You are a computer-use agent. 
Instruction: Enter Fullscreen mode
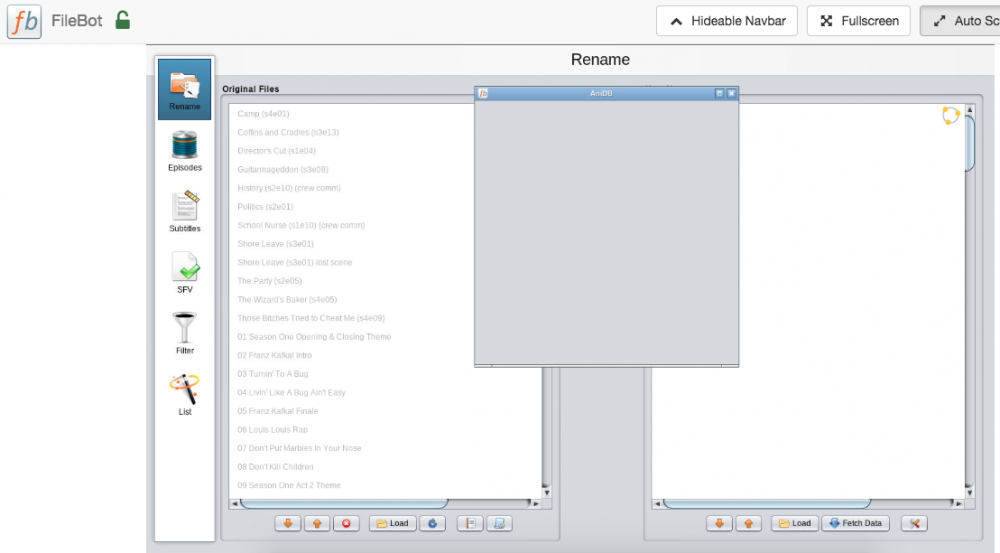[x=859, y=21]
